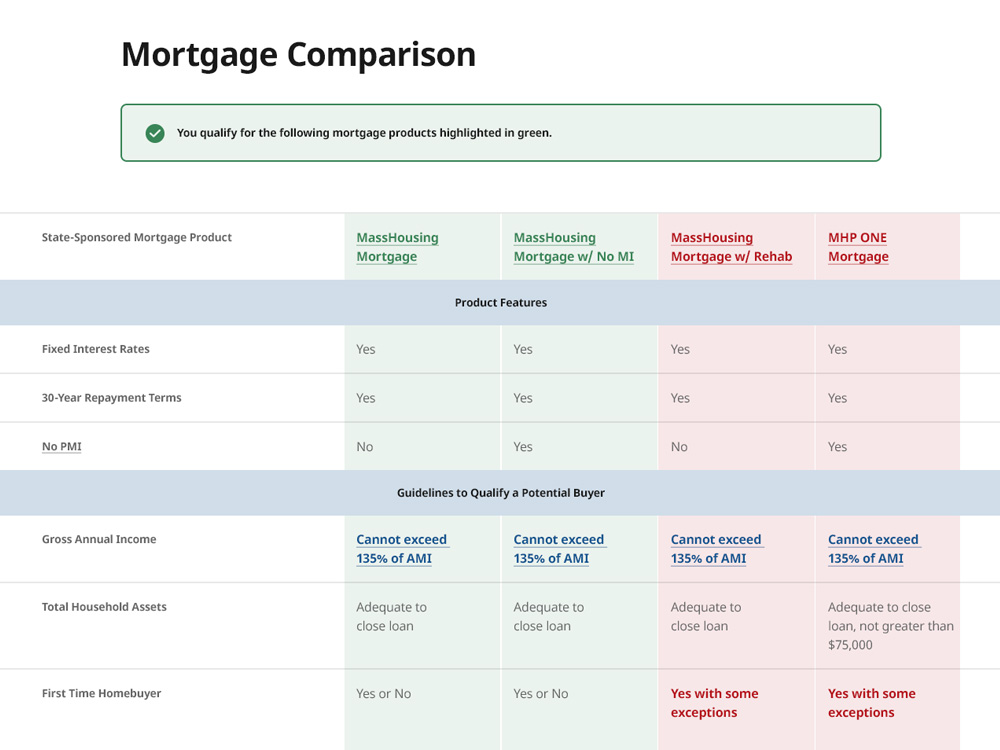1000x750 pixels.
Task: Open the MassHousing Mortgage product link
Action: coord(397,247)
